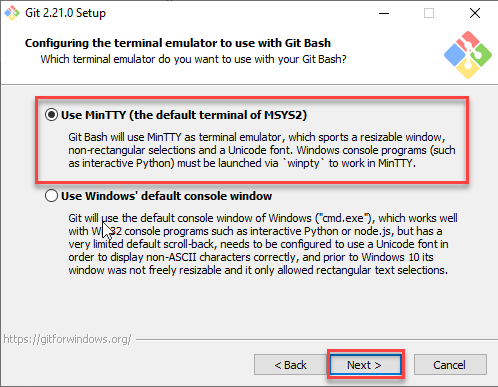Click the cmd.exe console description paragraph
The width and height of the screenshot is (498, 387).
[x=263, y=244]
